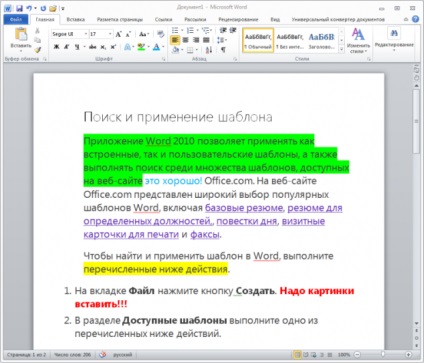Open Word help question mark icon
424x363 pixels.
point(415,19)
